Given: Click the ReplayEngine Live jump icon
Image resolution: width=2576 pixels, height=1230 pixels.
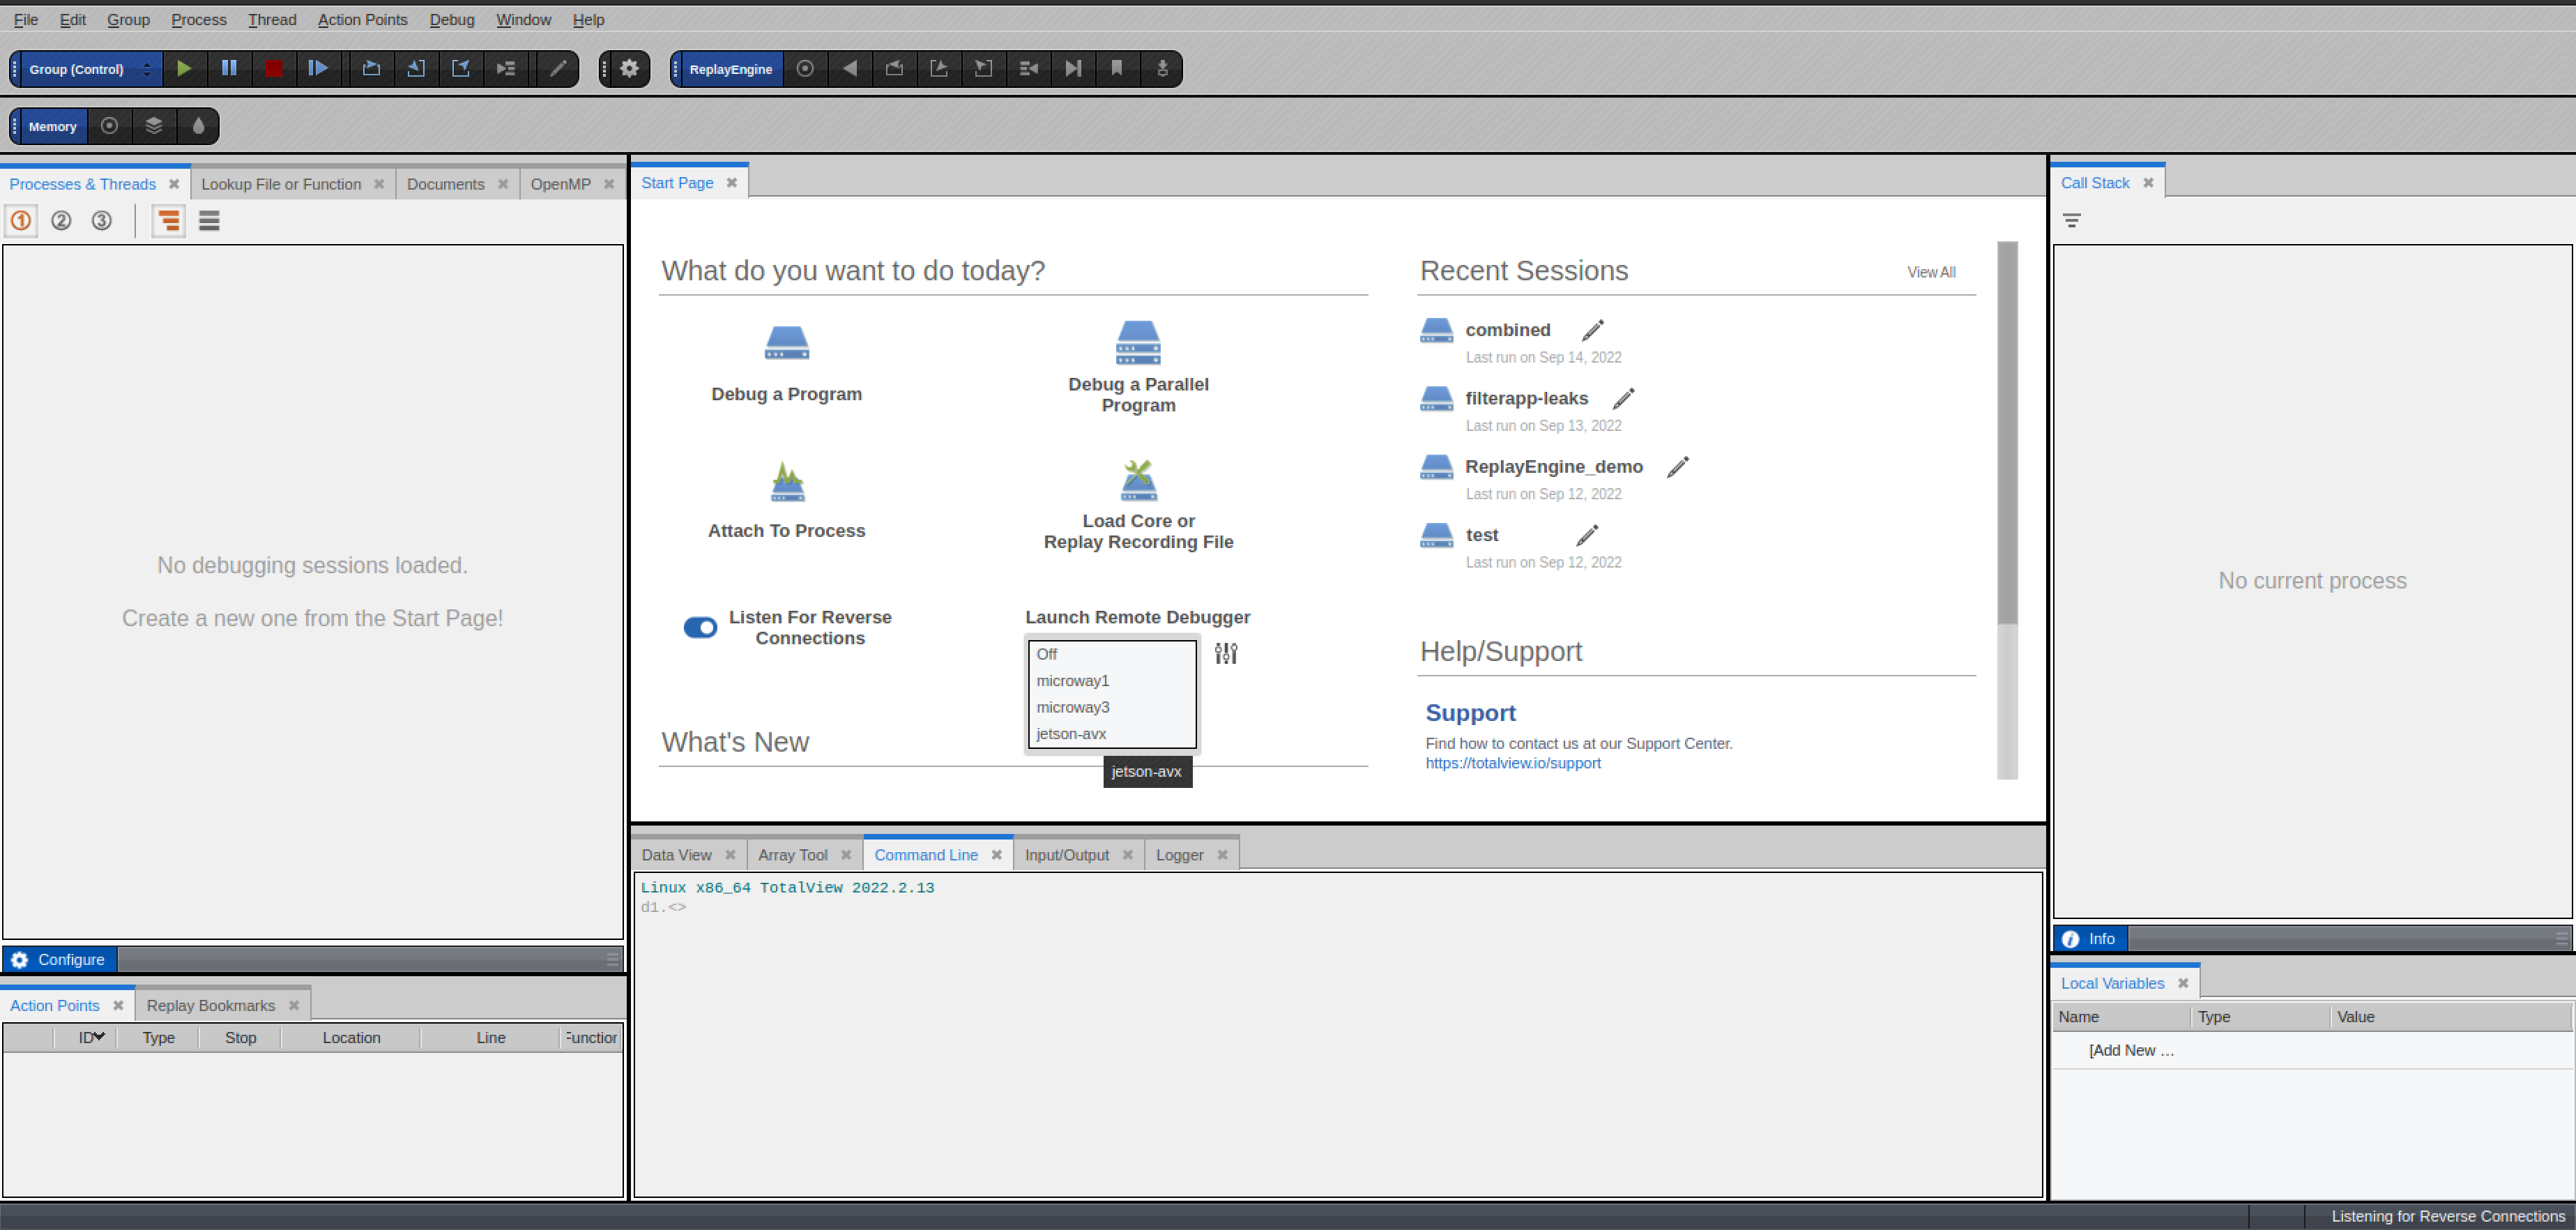Looking at the screenshot, I should [x=1073, y=68].
